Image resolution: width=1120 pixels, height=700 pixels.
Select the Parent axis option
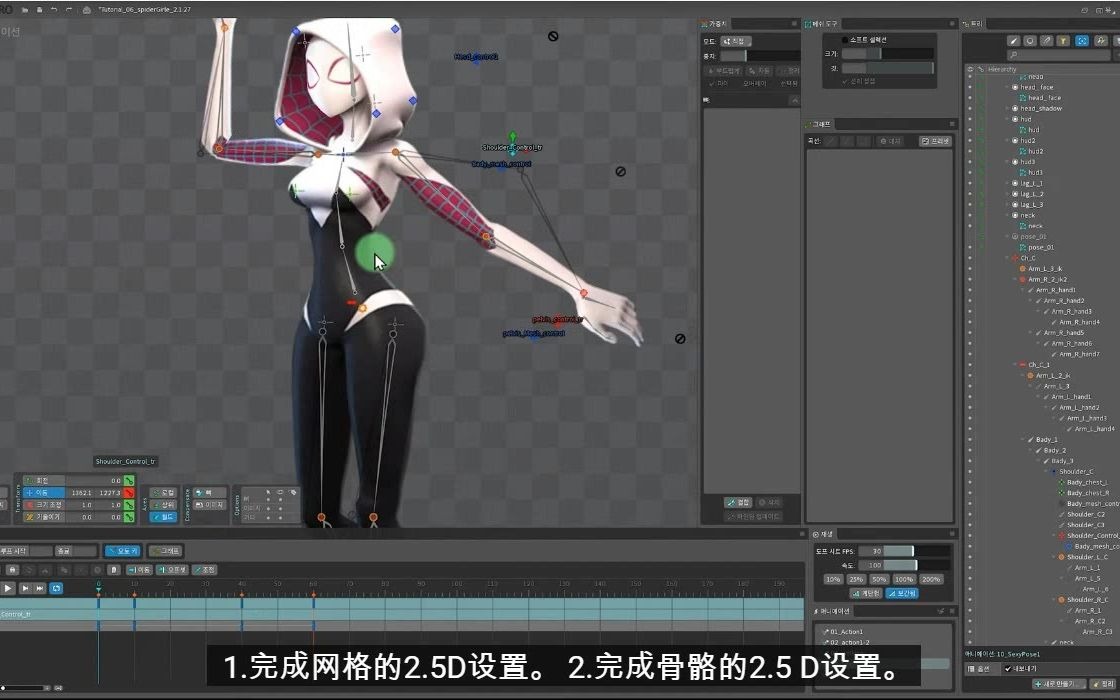coord(164,504)
